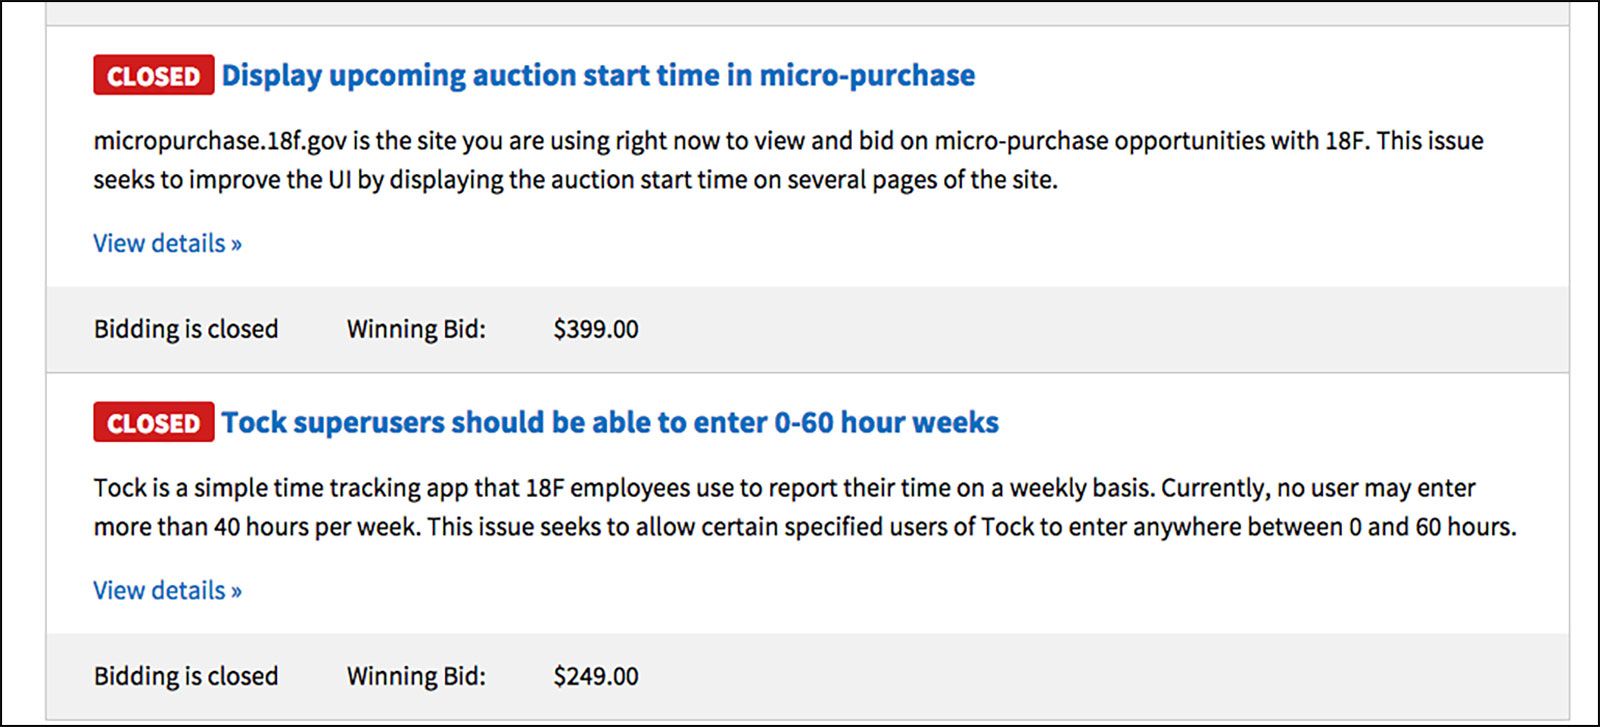Click the CLOSED badge on the Tock superusers issue
1600x727 pixels.
(x=152, y=422)
